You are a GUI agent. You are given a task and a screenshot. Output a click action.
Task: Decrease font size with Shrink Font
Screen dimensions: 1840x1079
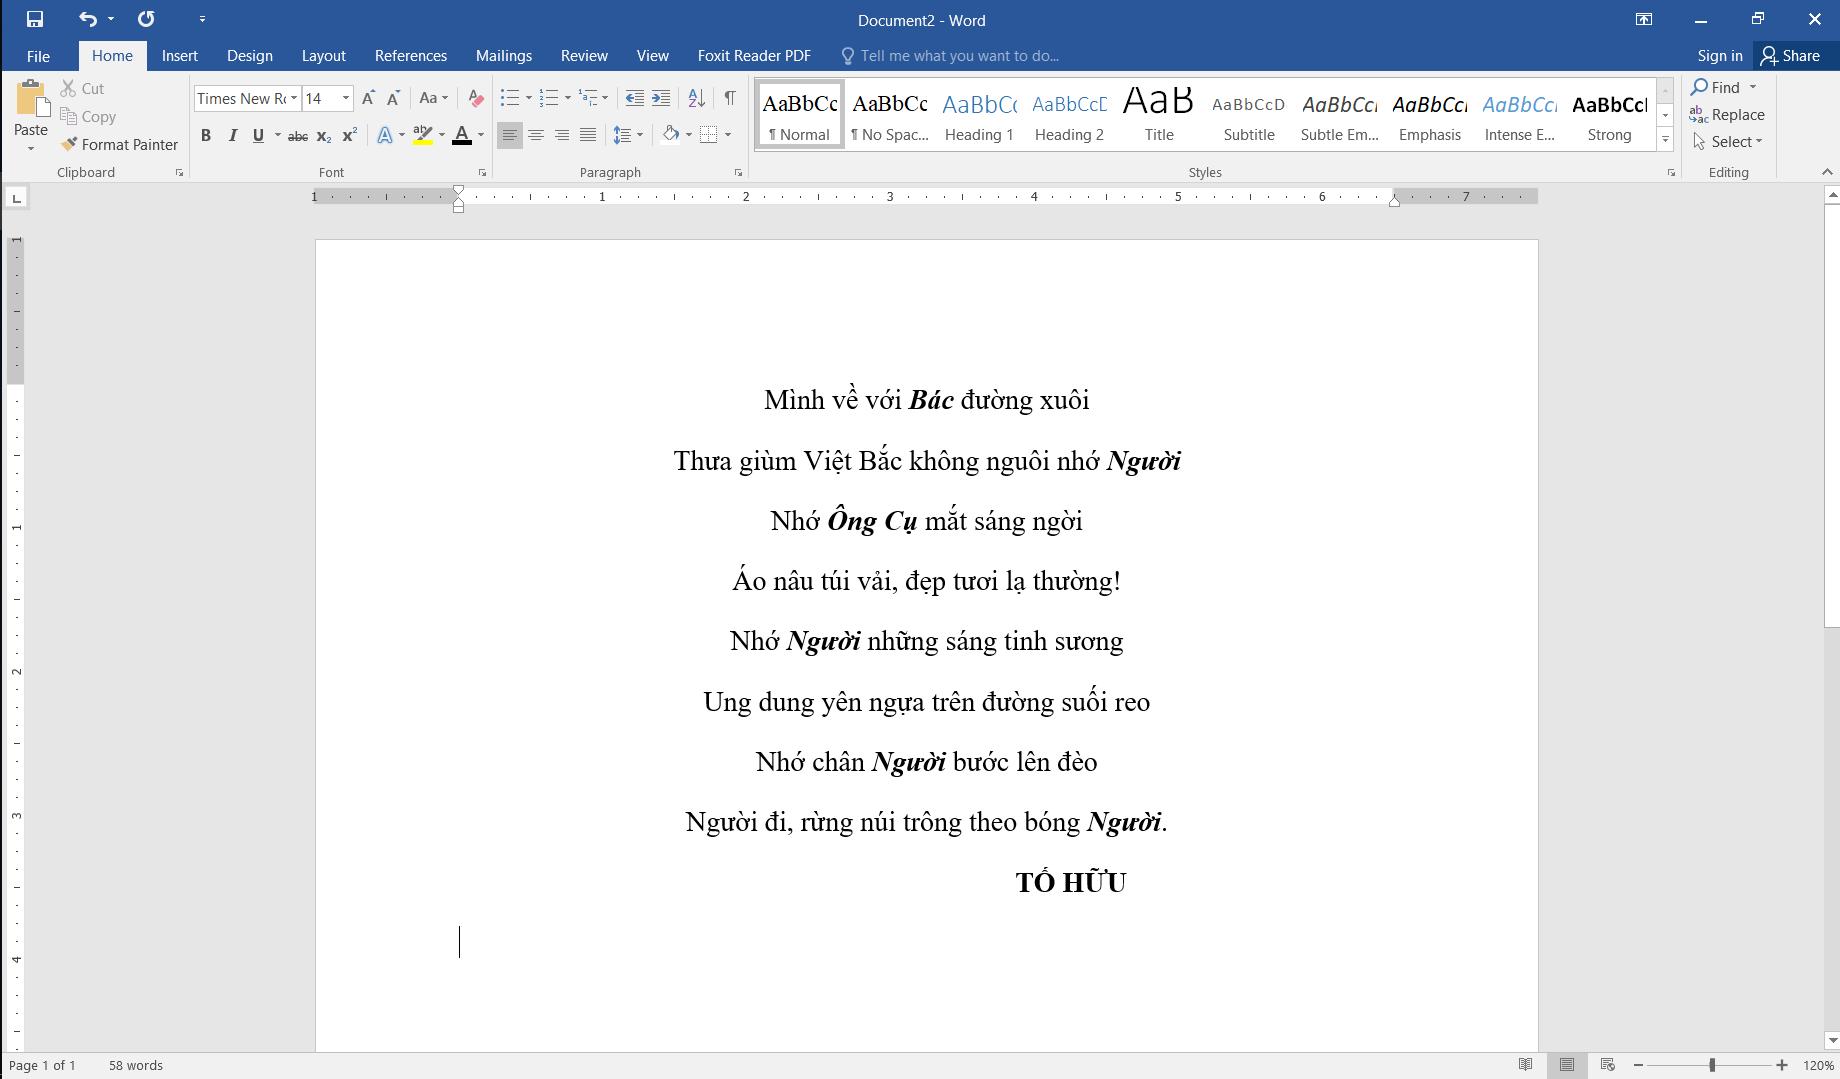(393, 98)
